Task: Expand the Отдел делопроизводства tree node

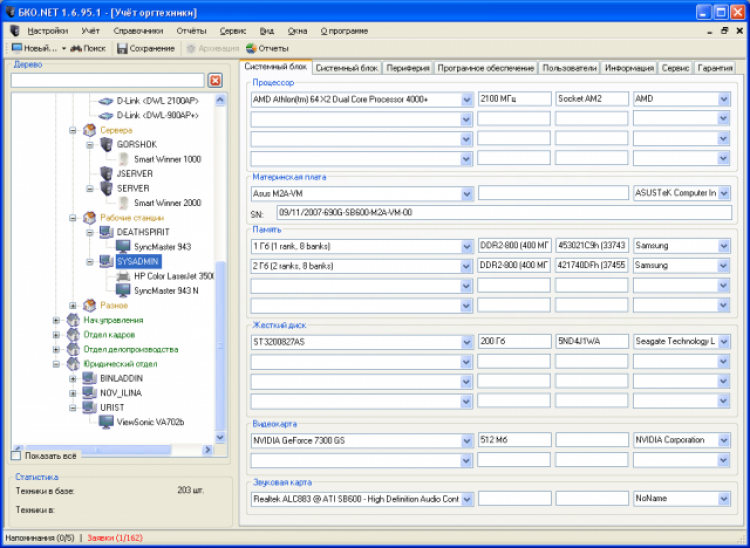Action: pos(56,349)
